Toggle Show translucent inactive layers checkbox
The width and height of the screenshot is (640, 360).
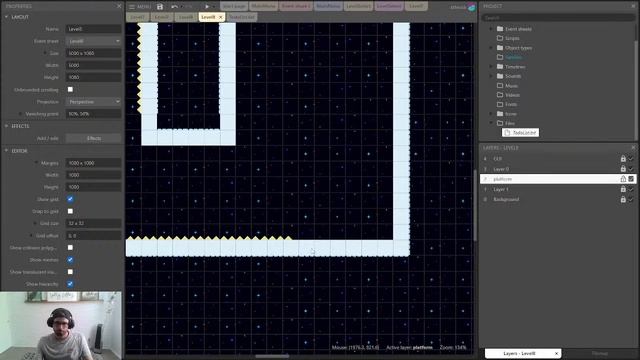coord(70,272)
